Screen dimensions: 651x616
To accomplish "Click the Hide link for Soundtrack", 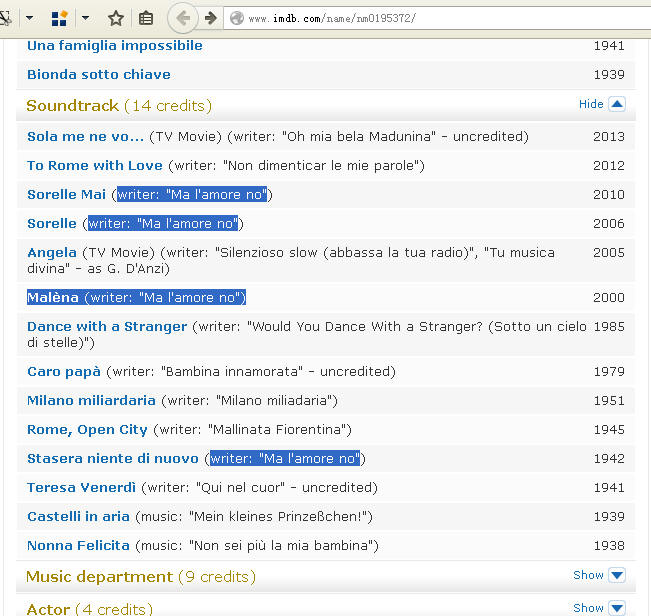I will coord(591,104).
